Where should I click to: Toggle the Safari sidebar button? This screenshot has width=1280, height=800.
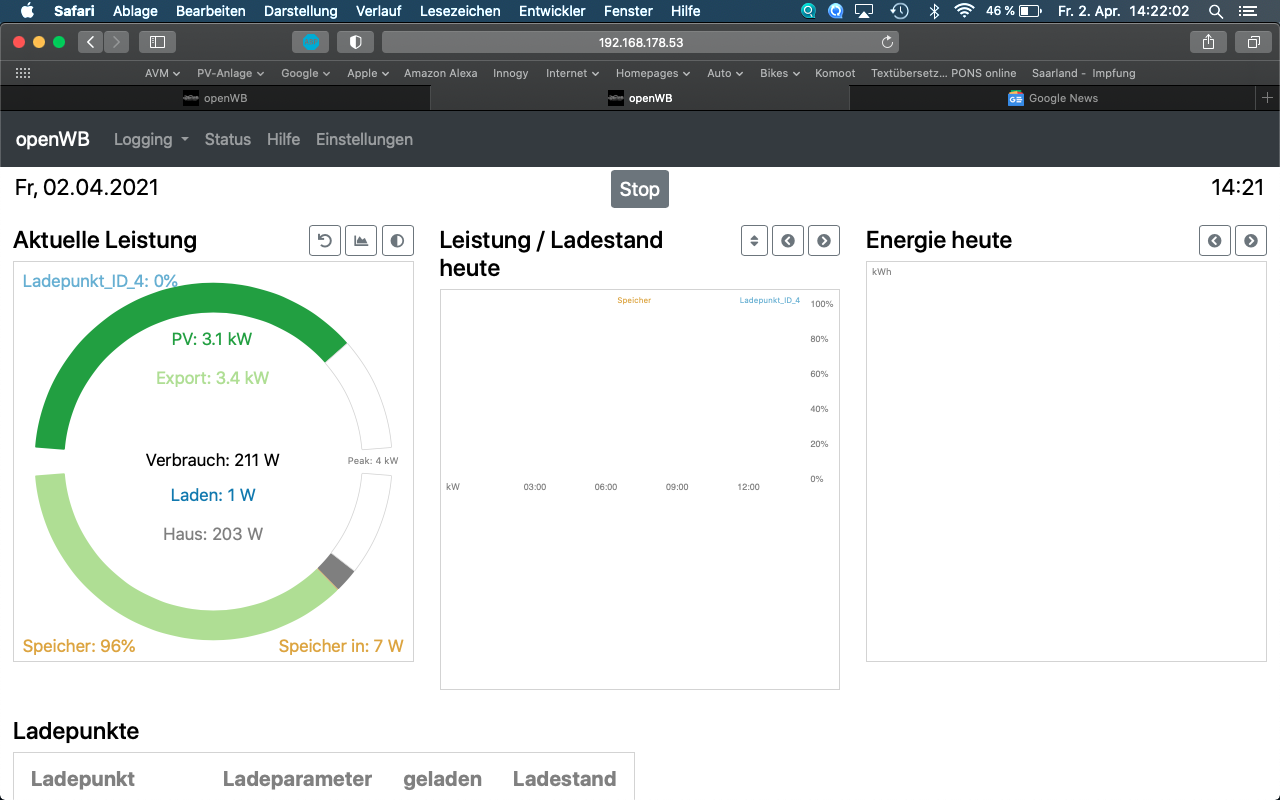click(157, 42)
